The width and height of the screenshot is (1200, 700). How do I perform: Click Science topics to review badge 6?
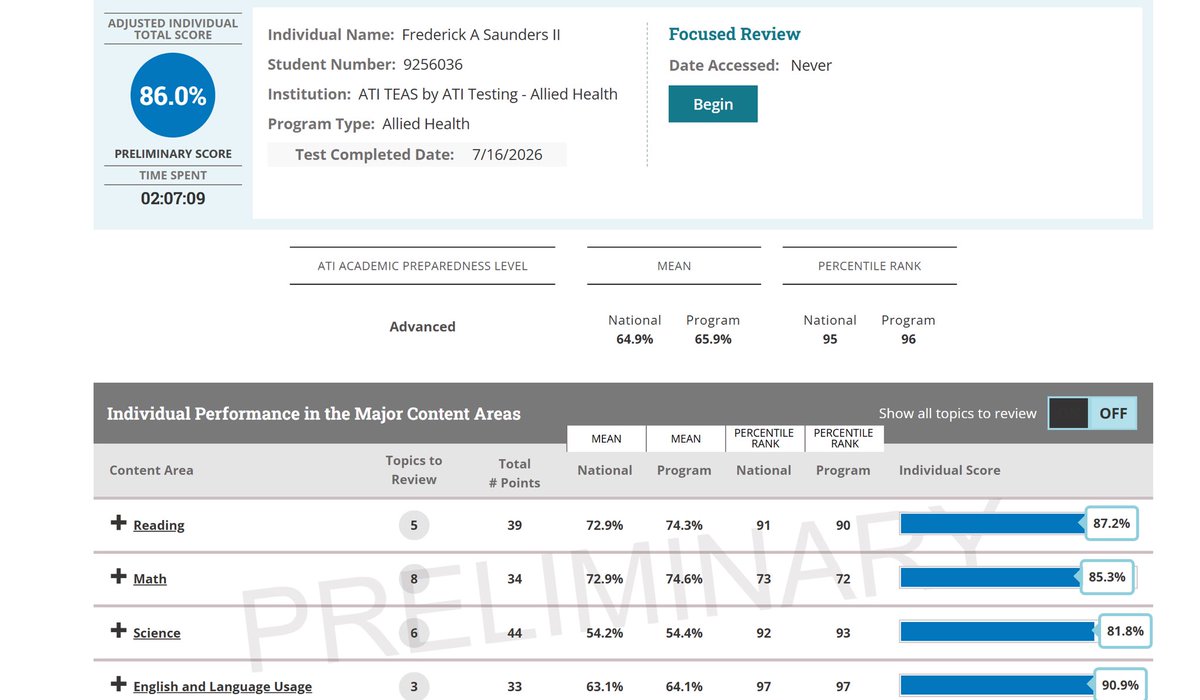click(x=414, y=633)
